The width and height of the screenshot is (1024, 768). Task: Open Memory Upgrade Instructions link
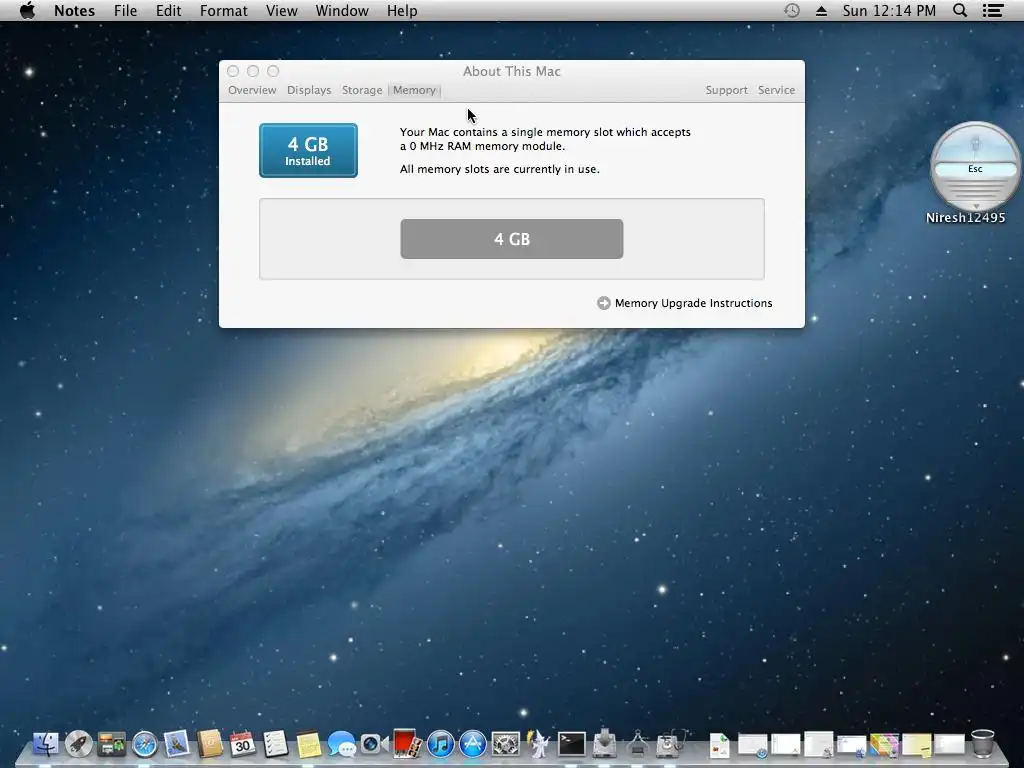(x=694, y=303)
